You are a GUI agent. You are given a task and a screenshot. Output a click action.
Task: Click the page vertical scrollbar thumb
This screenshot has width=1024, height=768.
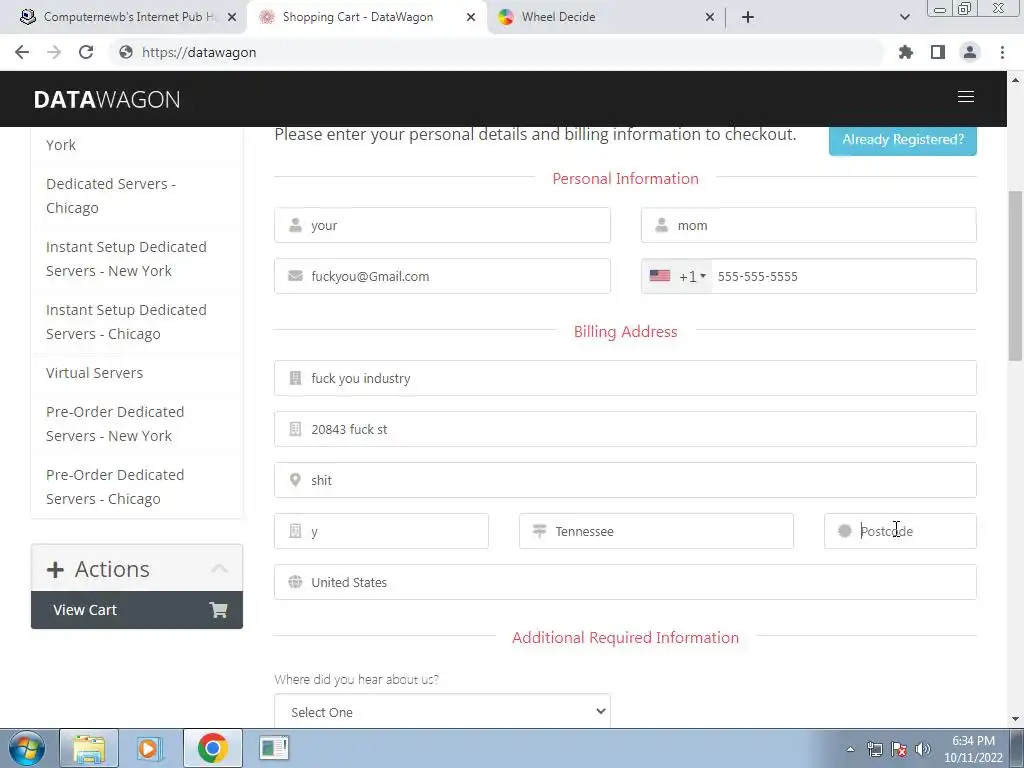click(1015, 276)
